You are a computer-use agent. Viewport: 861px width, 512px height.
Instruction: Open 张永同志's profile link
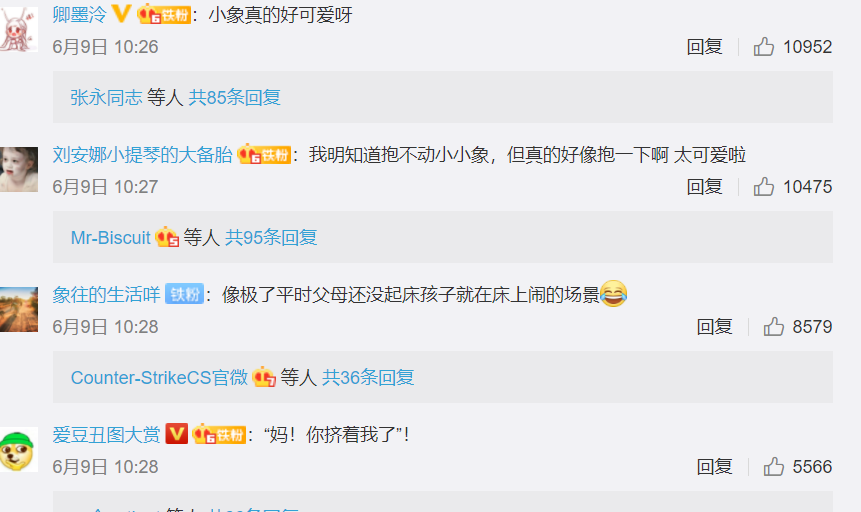coord(107,98)
